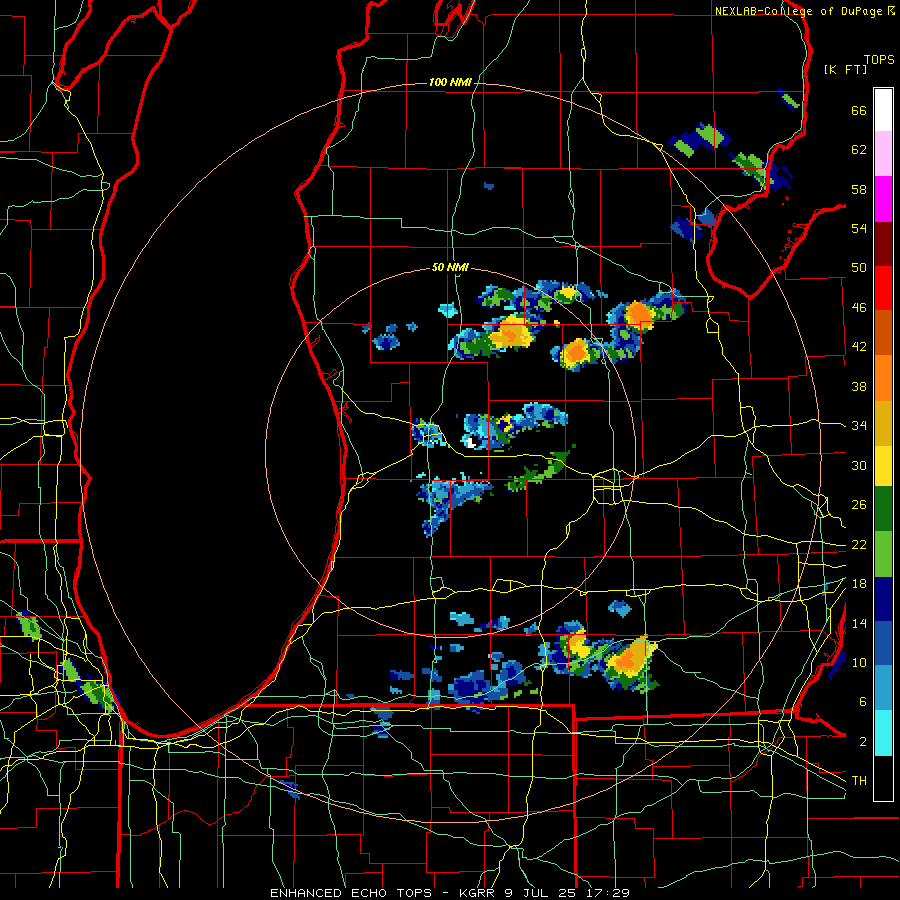900x900 pixels.
Task: Select the 66 value on the legend
Action: click(x=859, y=110)
